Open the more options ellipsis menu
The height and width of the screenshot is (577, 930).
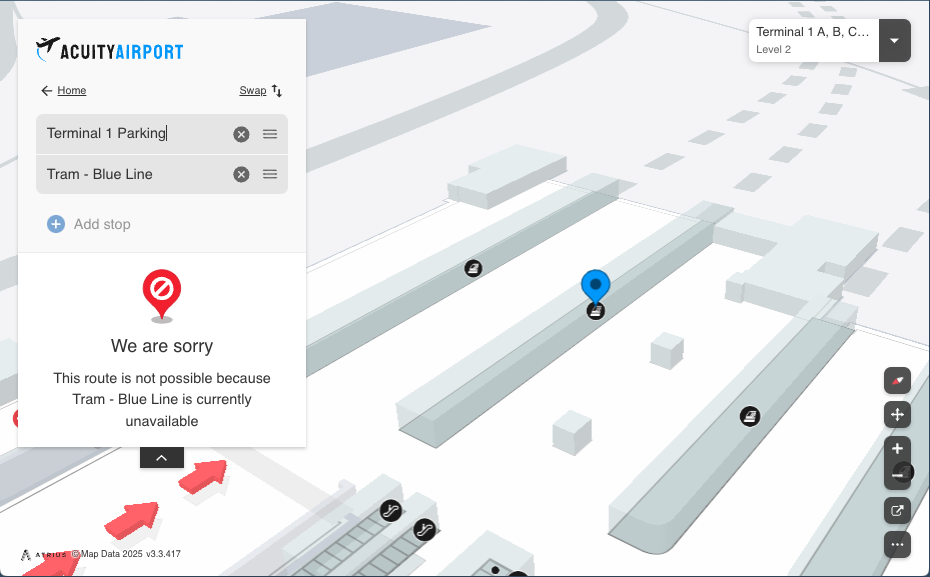point(897,544)
